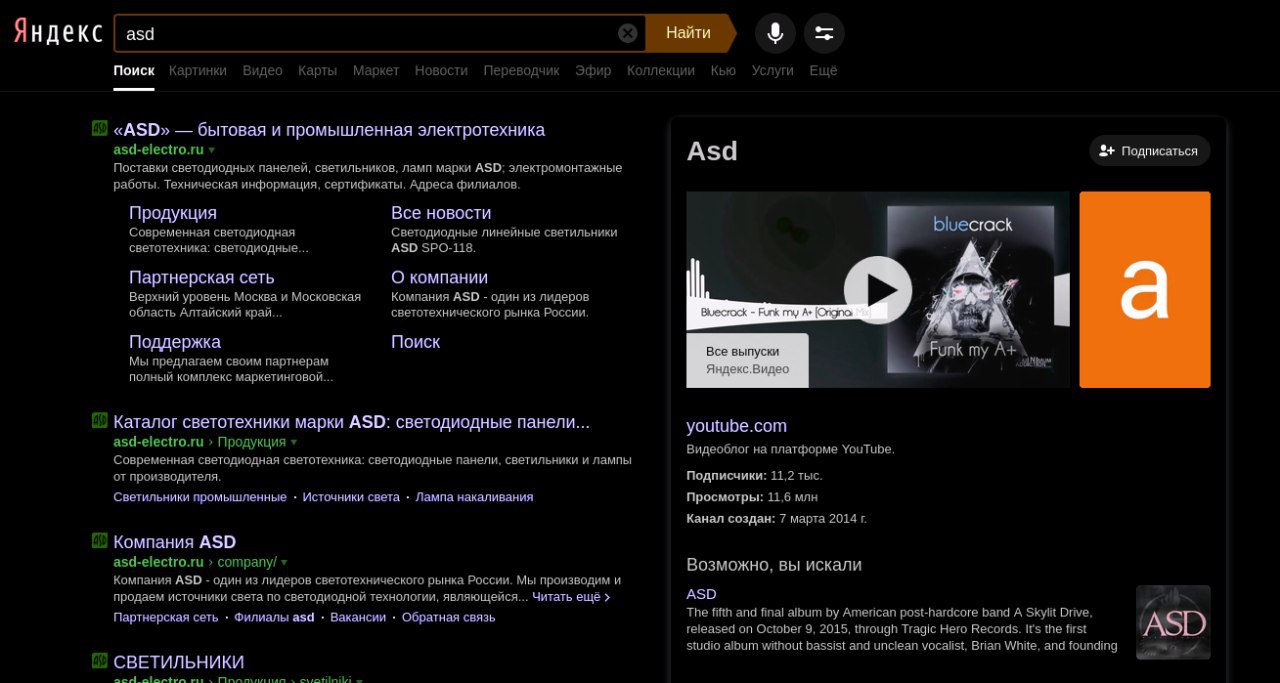Open Источники света quick link
Screen dimensions: 1280x683
tap(351, 497)
